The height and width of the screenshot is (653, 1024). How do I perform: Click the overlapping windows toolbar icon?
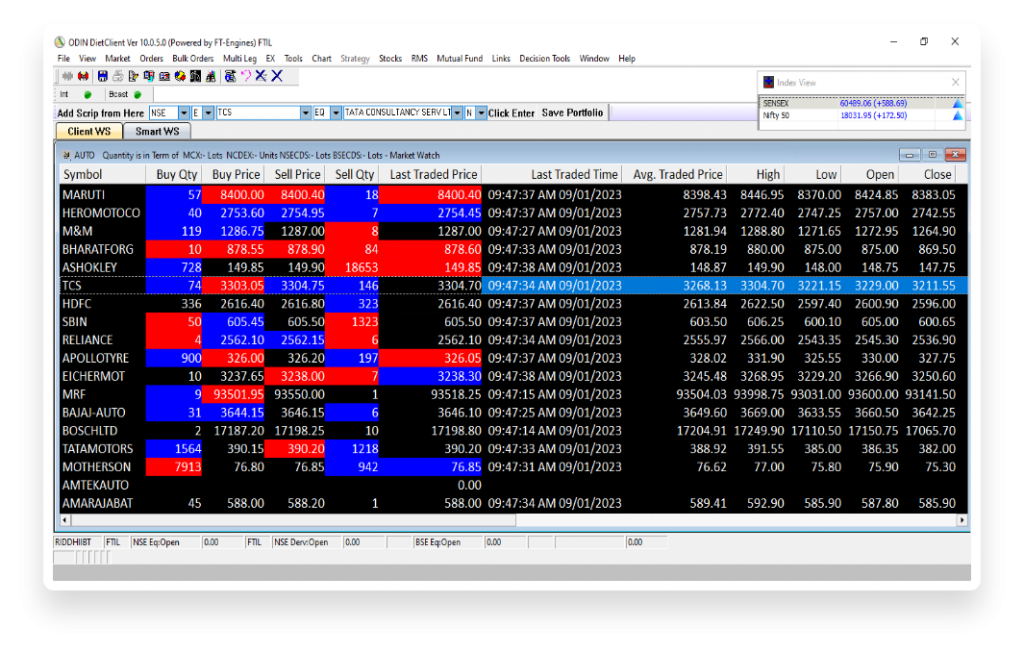[149, 76]
